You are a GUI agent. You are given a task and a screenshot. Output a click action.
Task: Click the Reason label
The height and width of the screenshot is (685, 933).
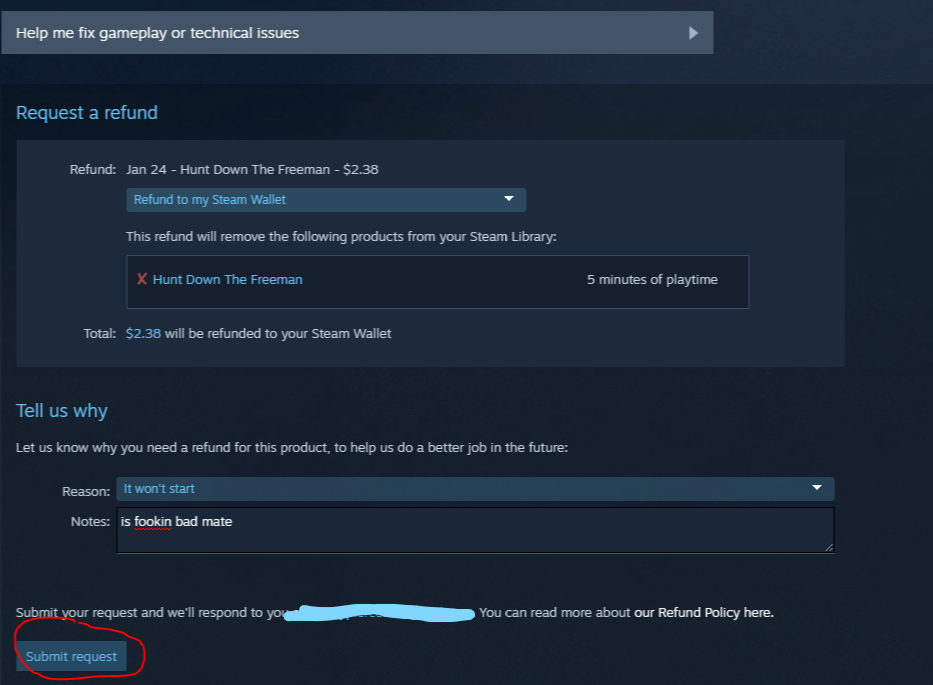coord(86,492)
